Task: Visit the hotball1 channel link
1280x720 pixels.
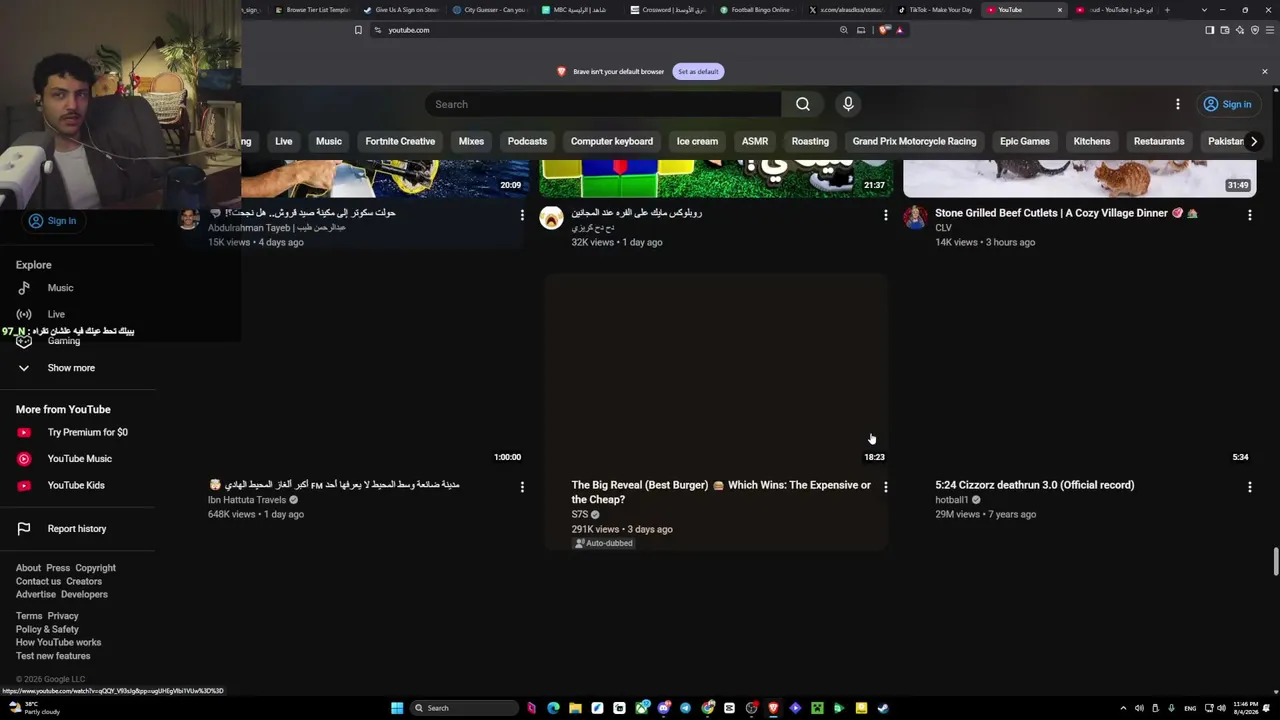Action: [951, 500]
